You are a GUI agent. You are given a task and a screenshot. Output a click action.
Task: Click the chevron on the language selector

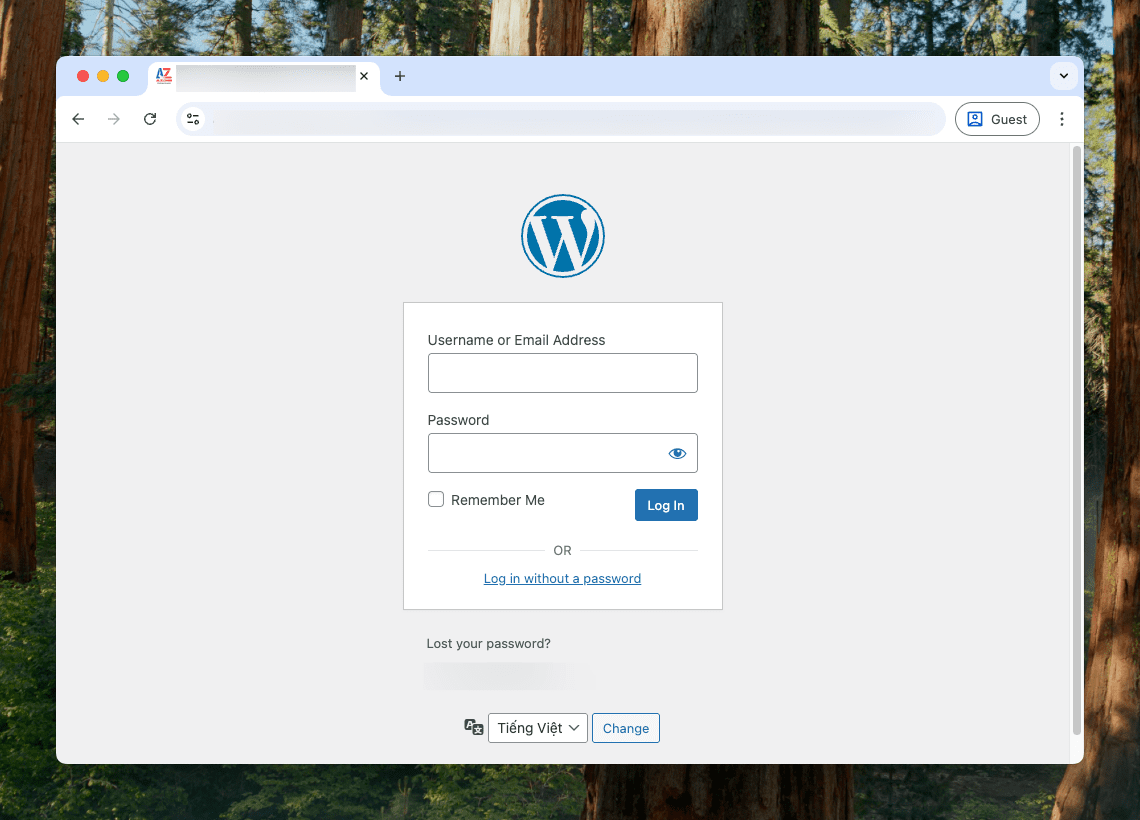click(572, 727)
